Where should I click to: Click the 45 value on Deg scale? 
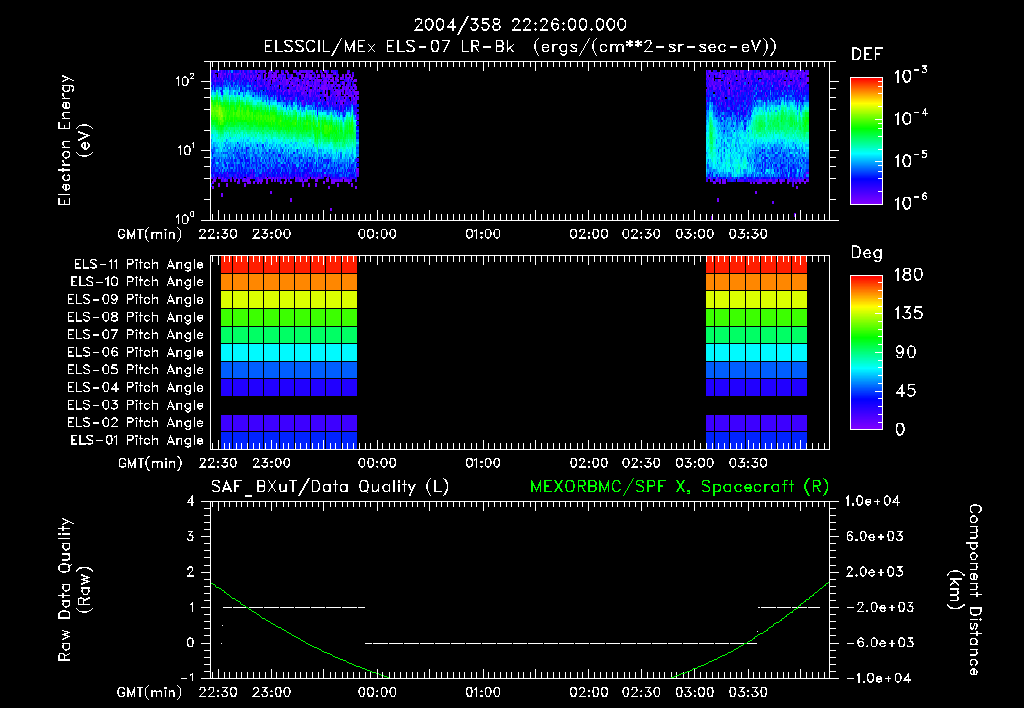(905, 391)
